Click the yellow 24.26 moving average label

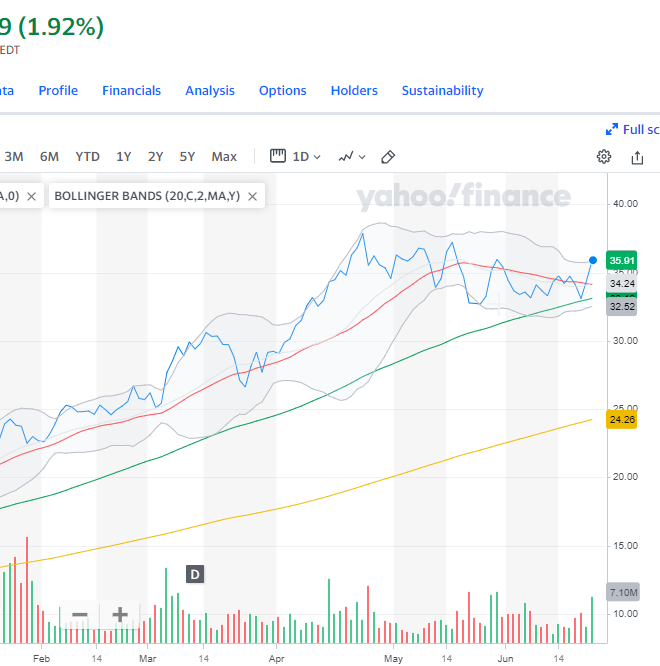click(x=622, y=419)
